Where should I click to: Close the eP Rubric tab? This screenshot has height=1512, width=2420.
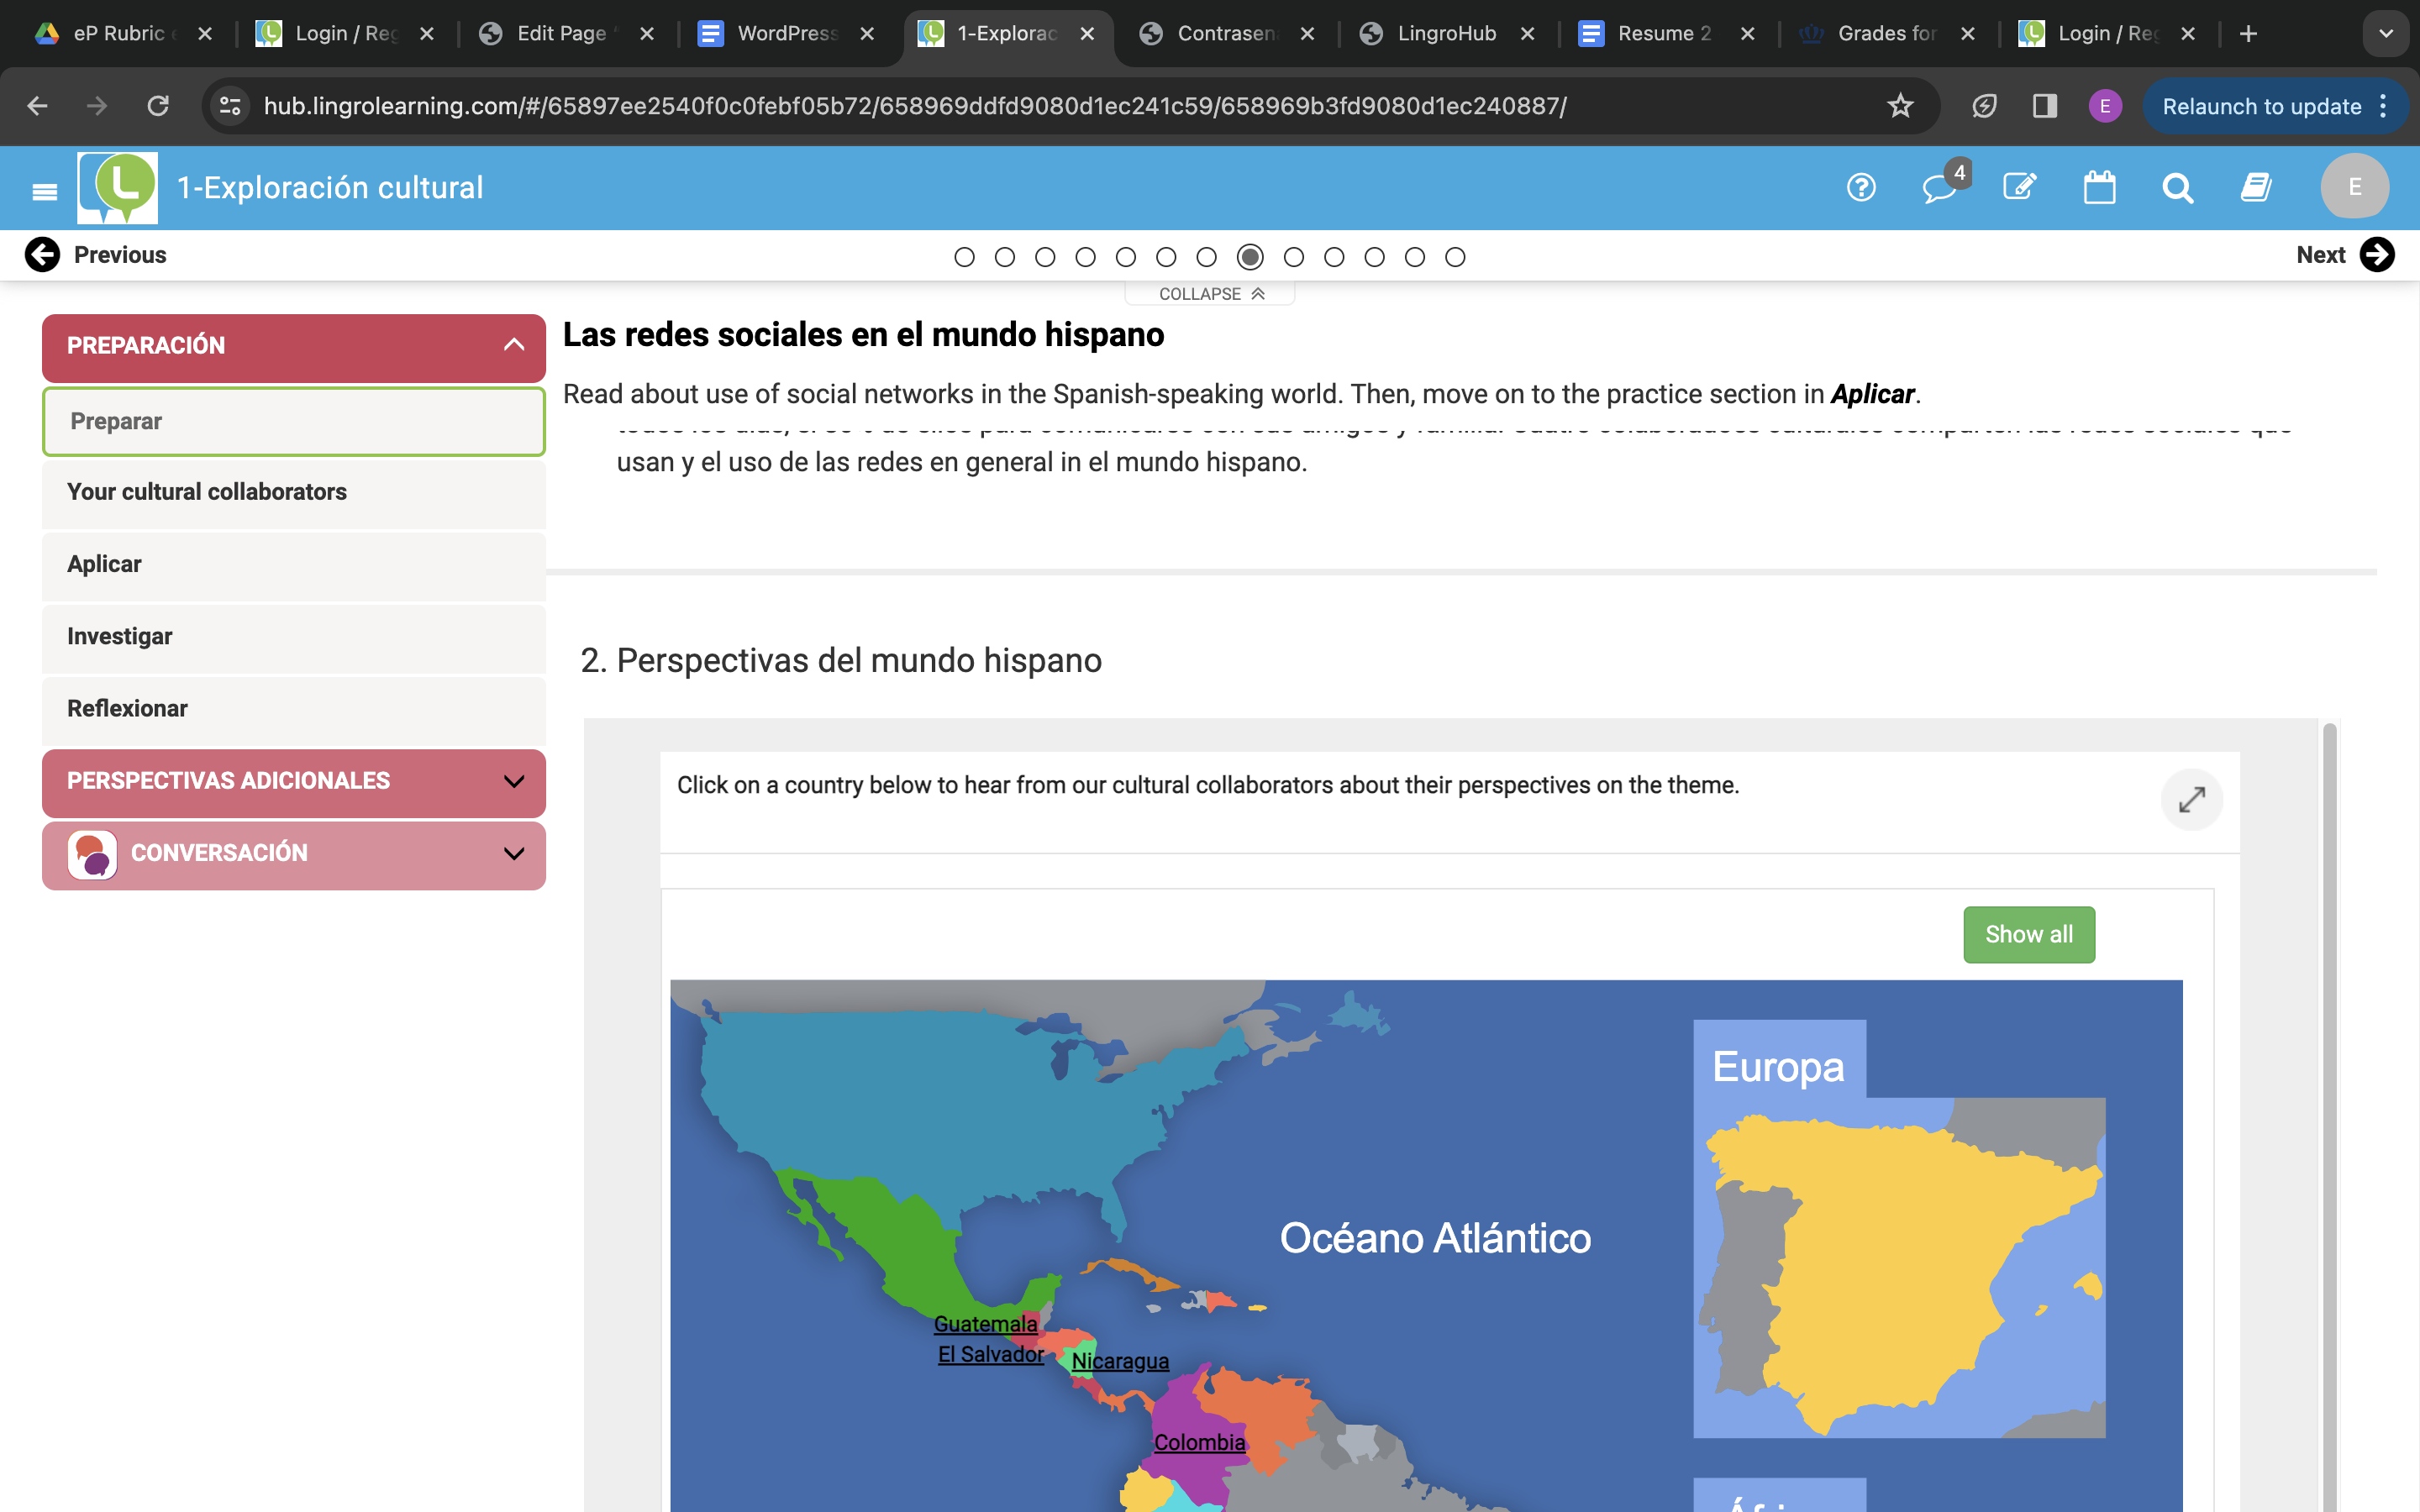point(205,34)
